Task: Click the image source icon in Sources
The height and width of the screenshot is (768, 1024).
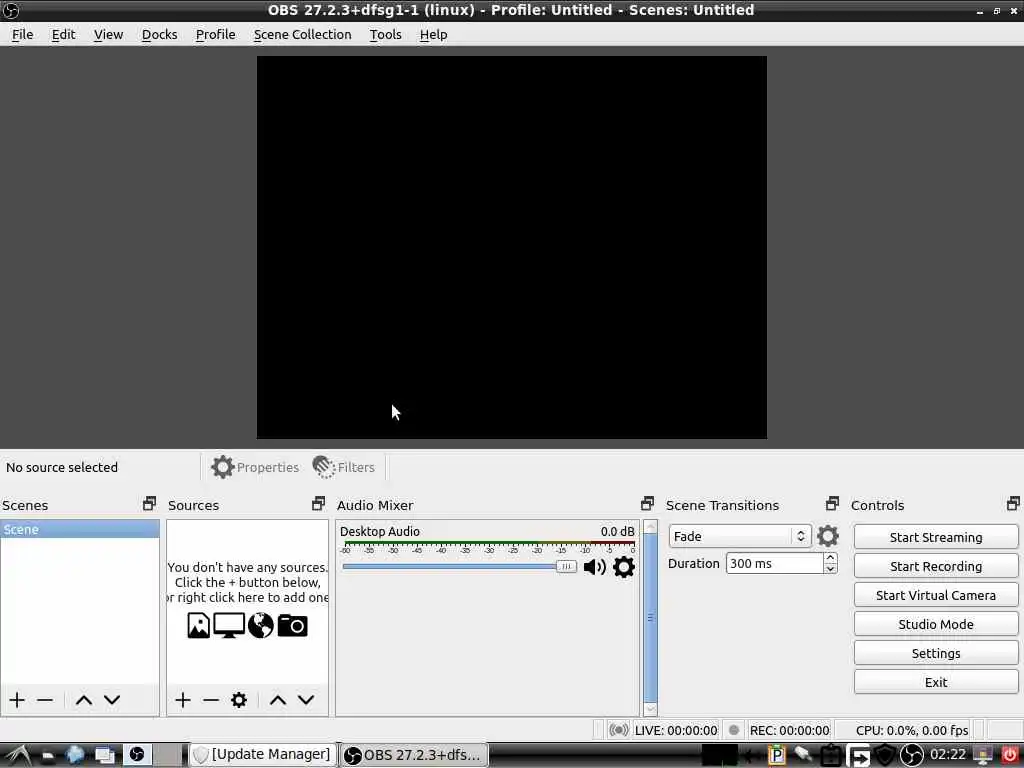Action: coord(199,625)
